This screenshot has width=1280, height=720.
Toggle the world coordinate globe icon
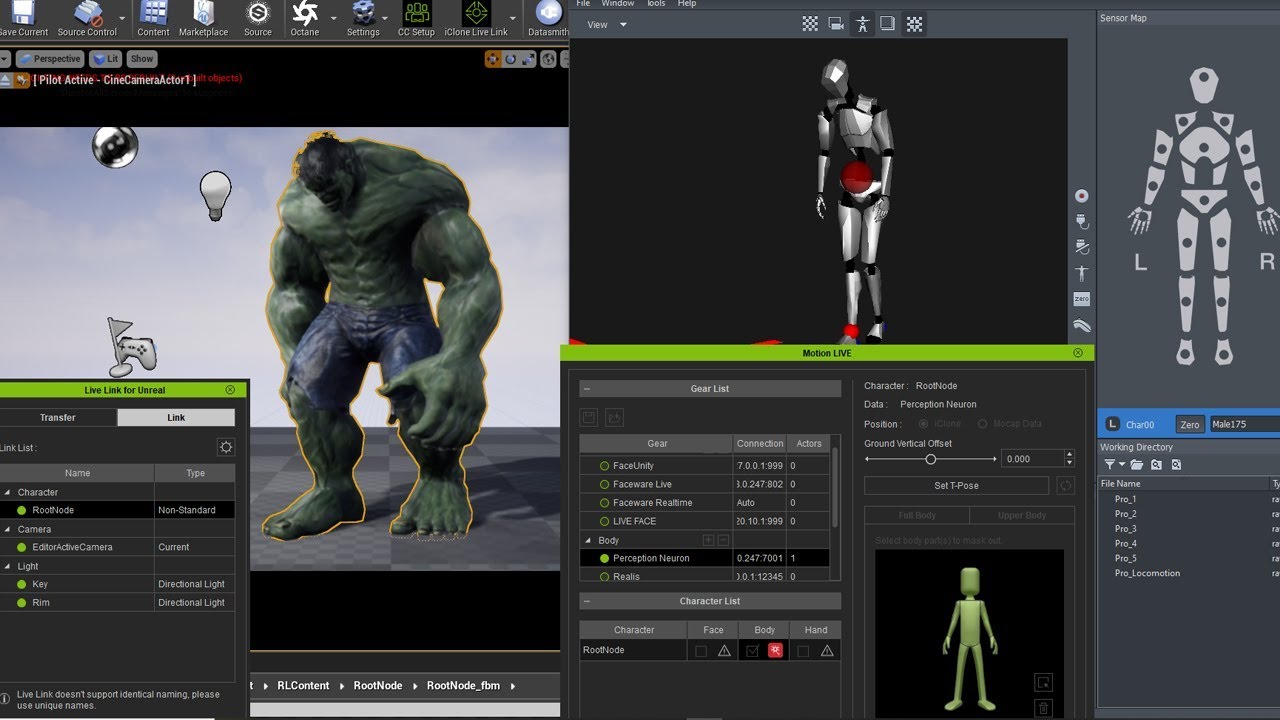coord(547,60)
